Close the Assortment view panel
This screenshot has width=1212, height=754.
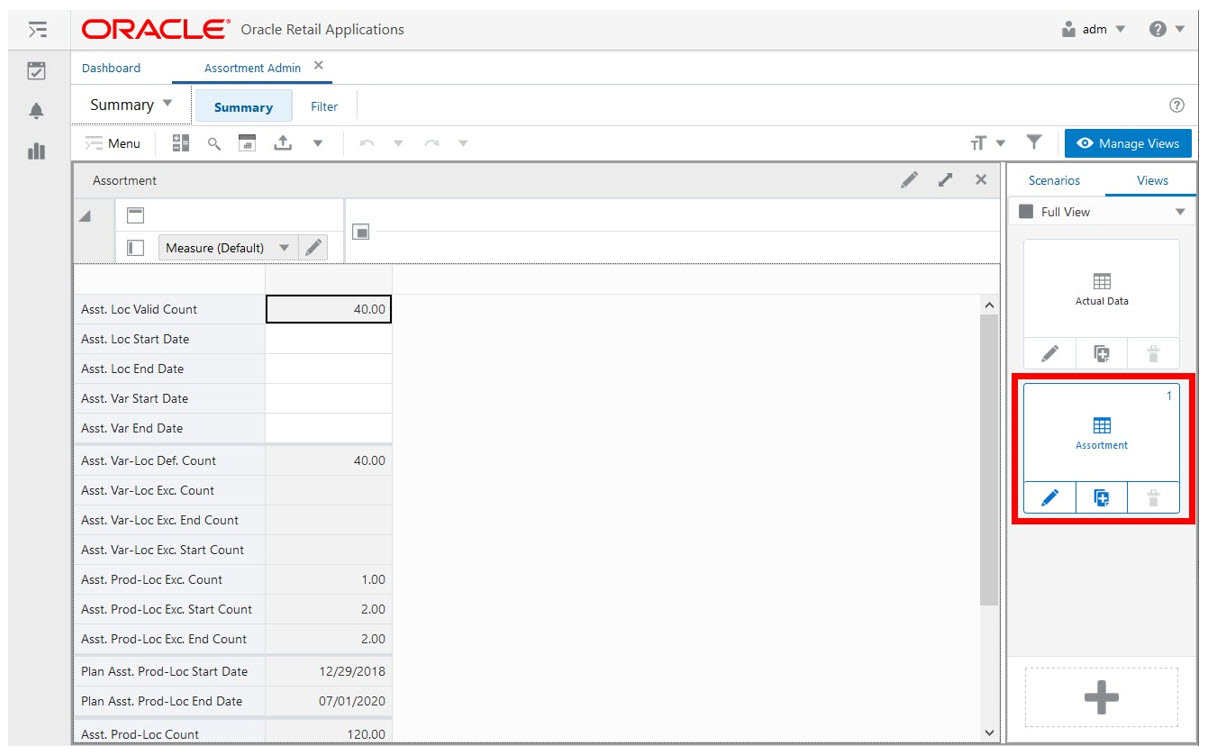click(x=981, y=180)
